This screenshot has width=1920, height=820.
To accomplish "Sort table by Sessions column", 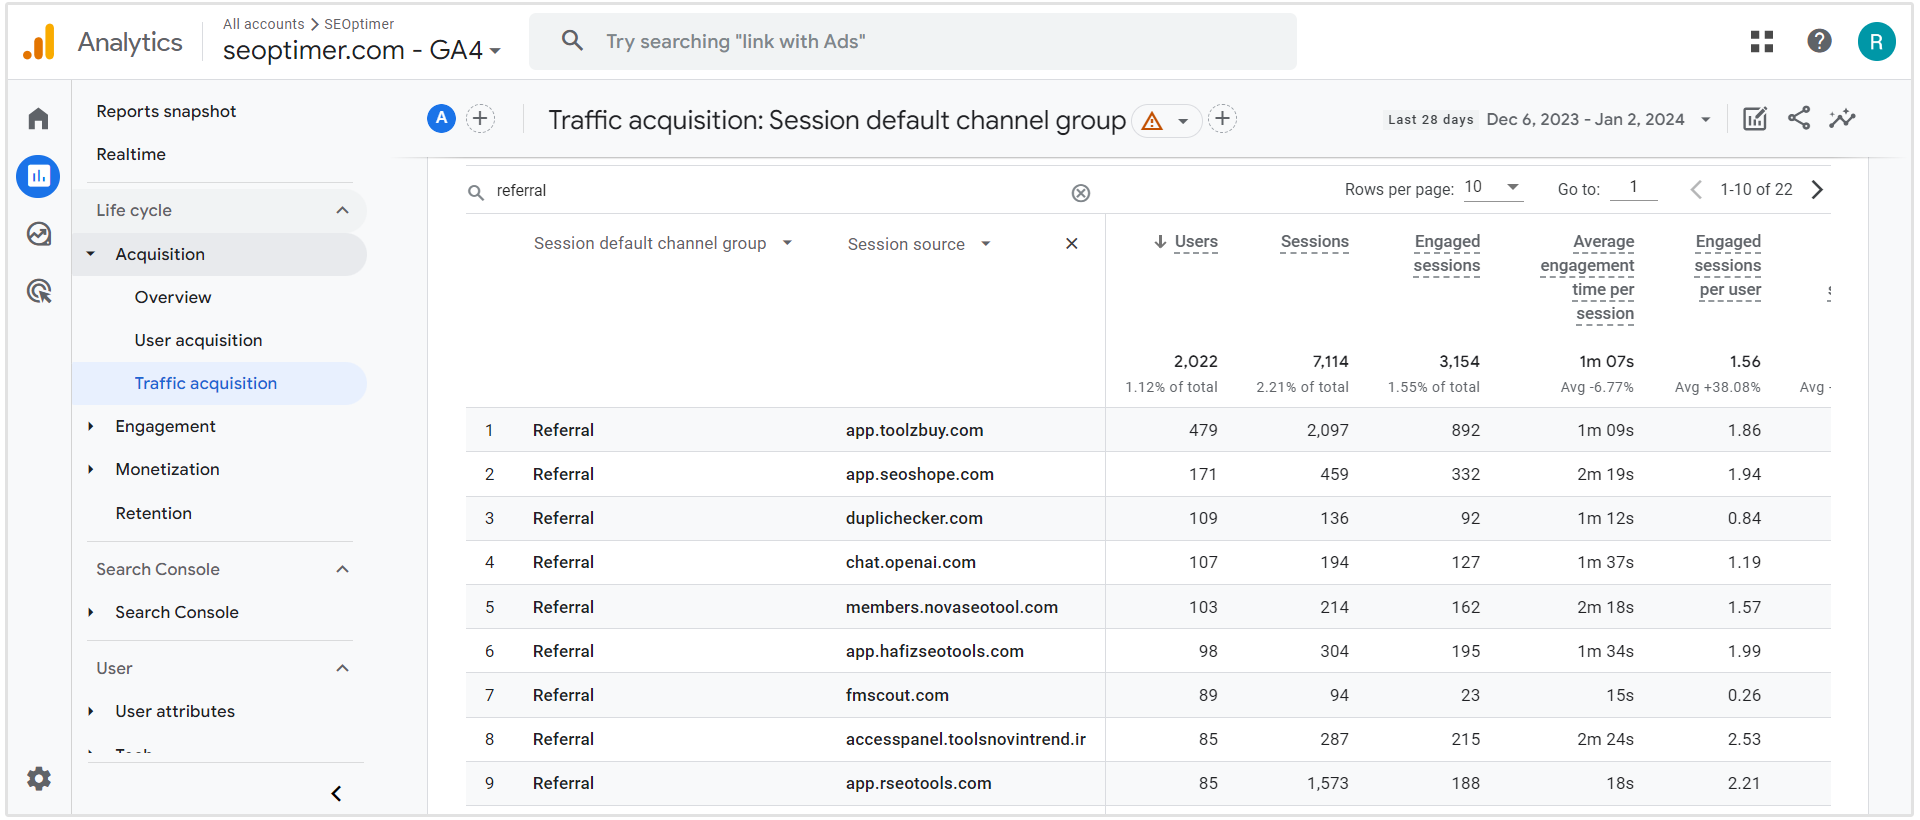I will coord(1314,242).
